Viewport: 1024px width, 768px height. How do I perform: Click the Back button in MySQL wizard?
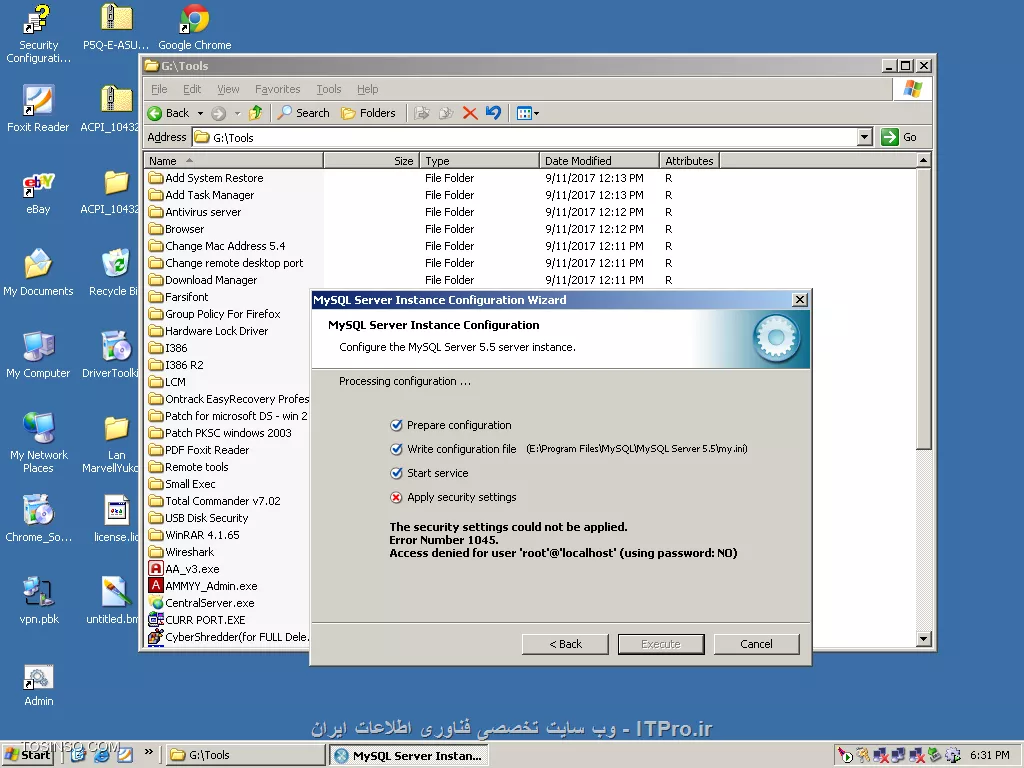point(565,644)
